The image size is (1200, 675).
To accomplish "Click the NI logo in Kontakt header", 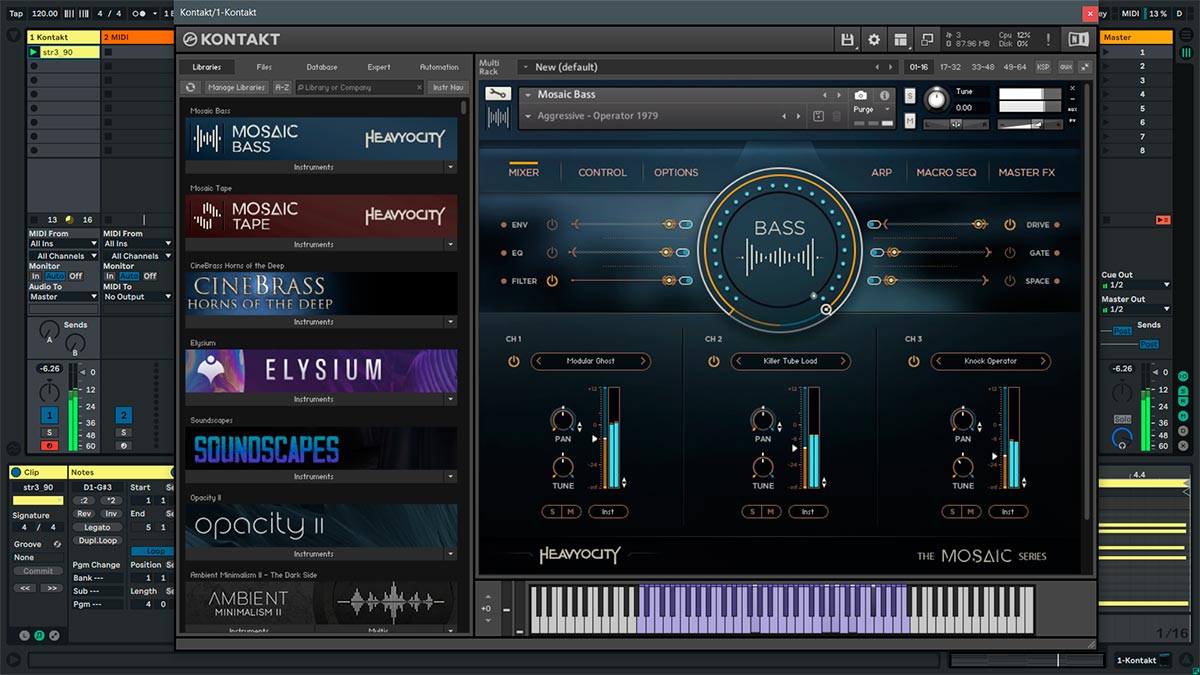I will [x=1078, y=39].
